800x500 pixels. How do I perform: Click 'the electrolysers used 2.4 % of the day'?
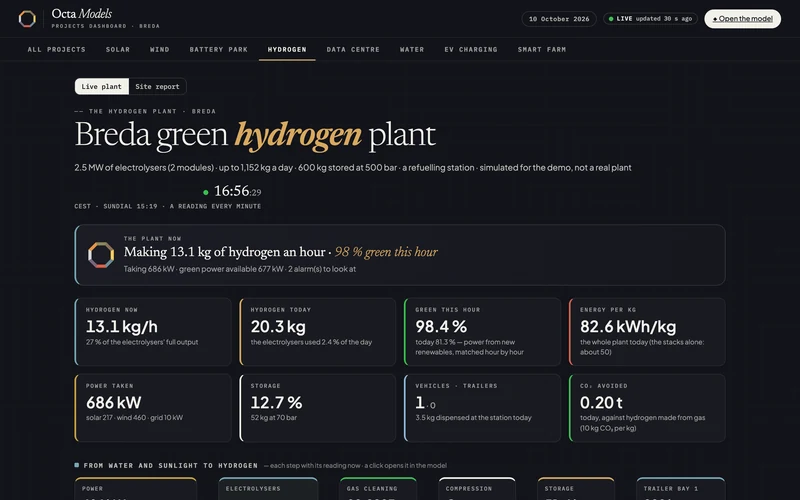click(x=311, y=342)
